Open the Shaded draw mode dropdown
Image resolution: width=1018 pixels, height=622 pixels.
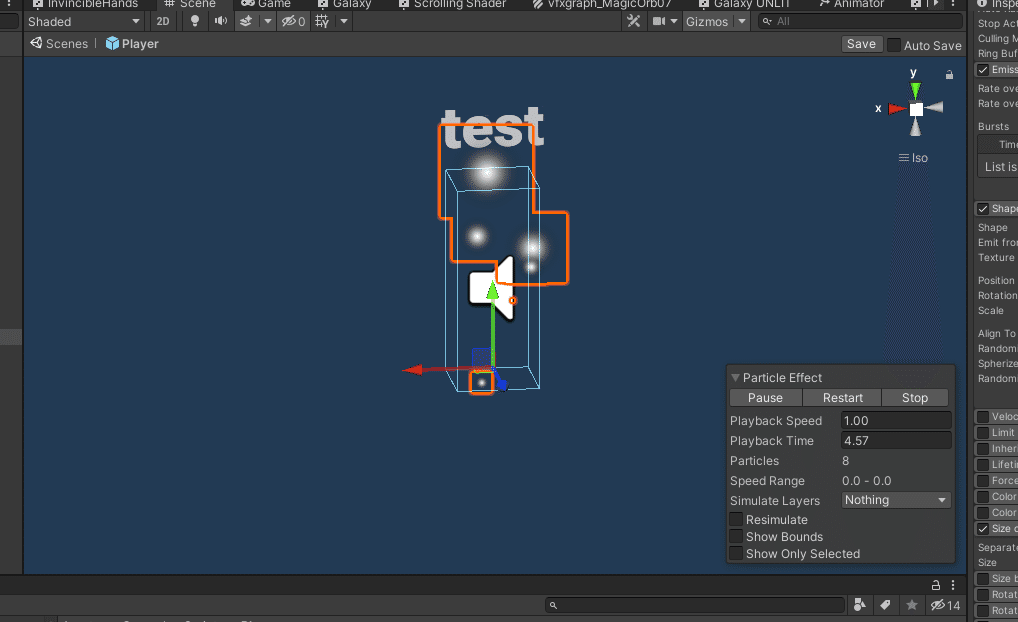point(83,21)
